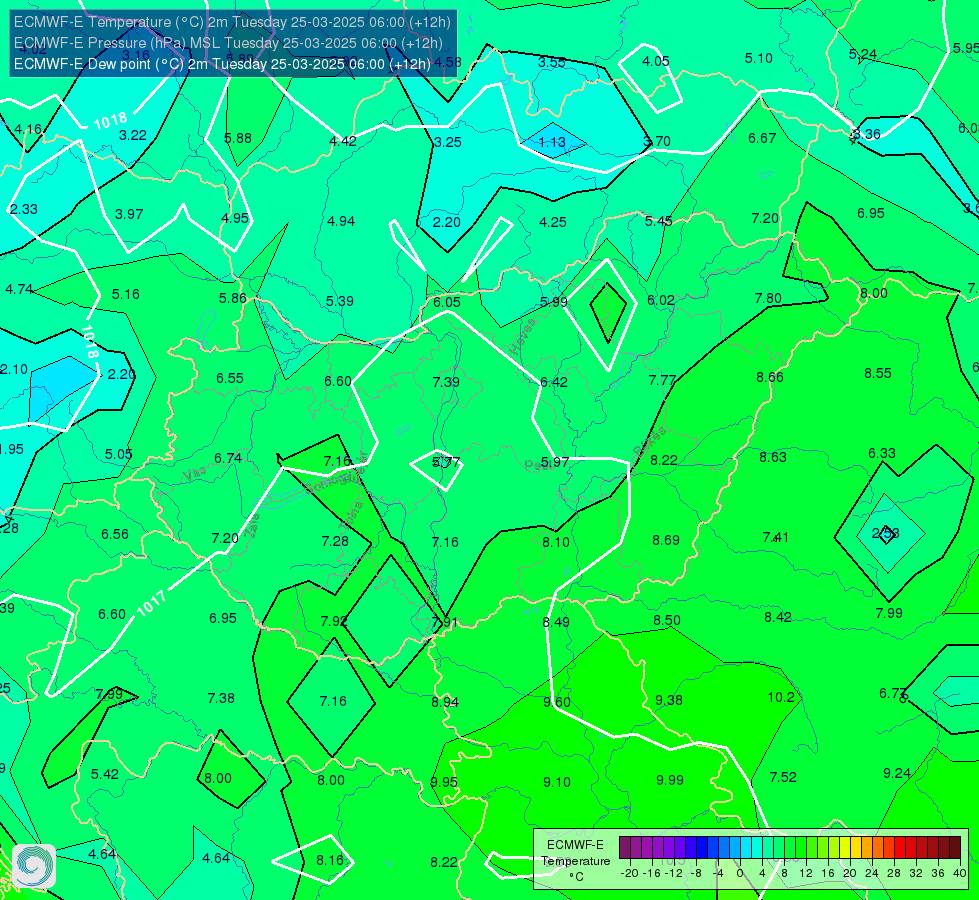The height and width of the screenshot is (900, 979).
Task: Click the temperature value 8.42
Action: tap(777, 618)
